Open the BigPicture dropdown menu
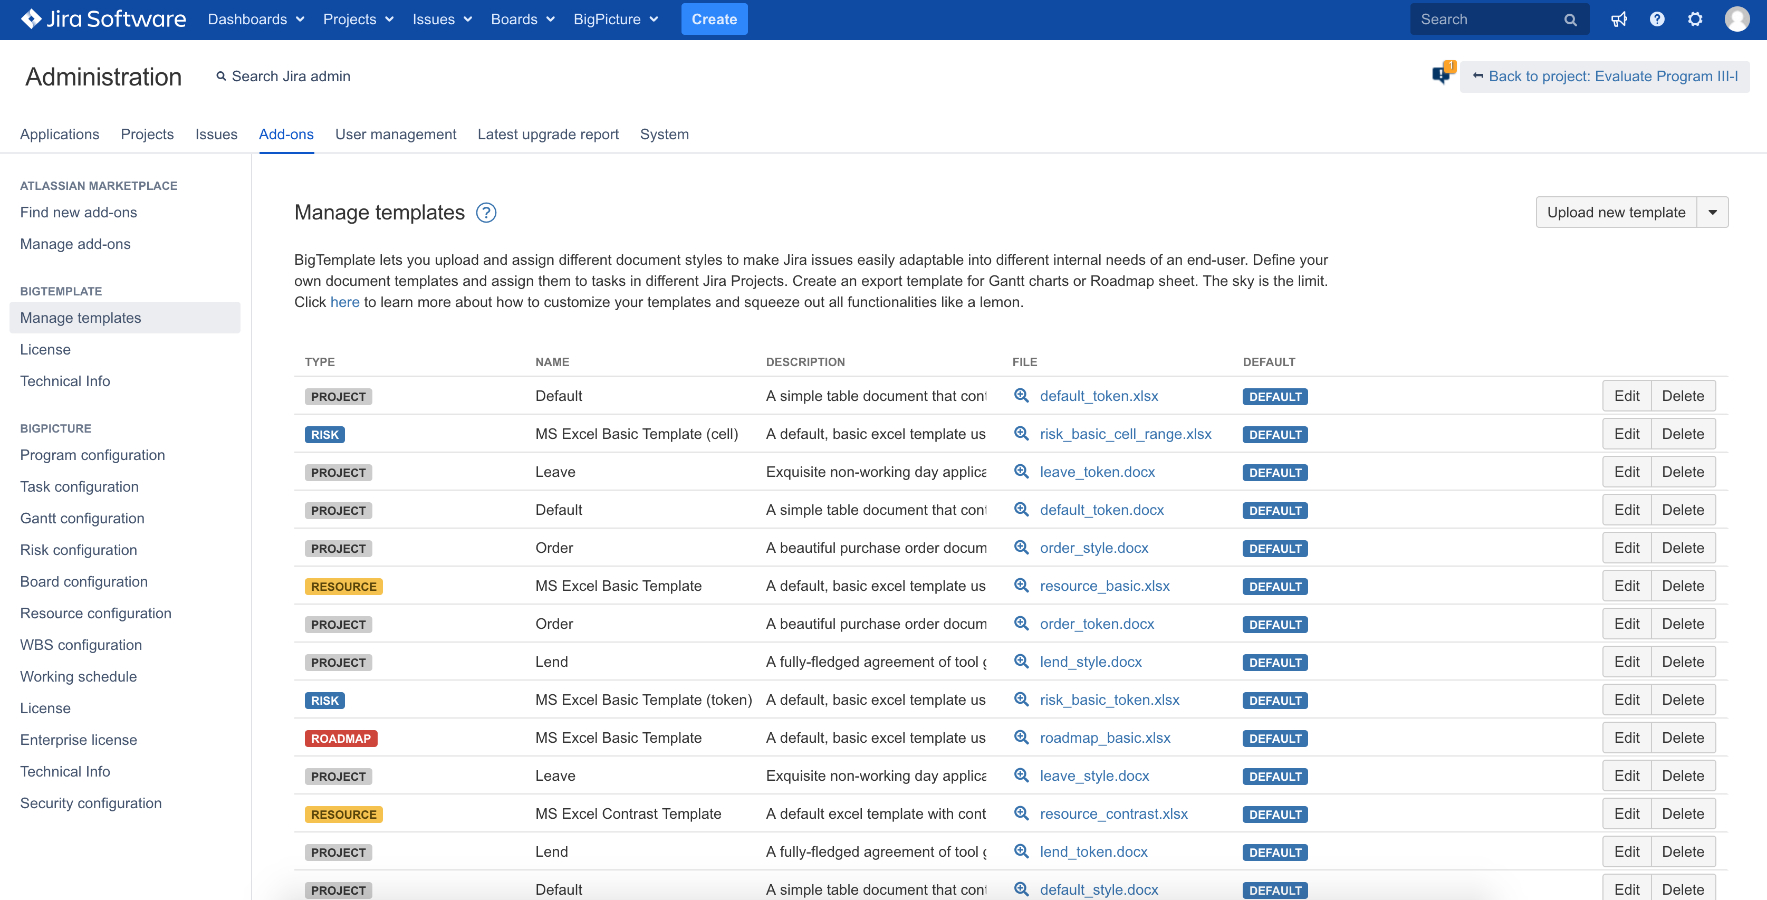 coord(616,19)
